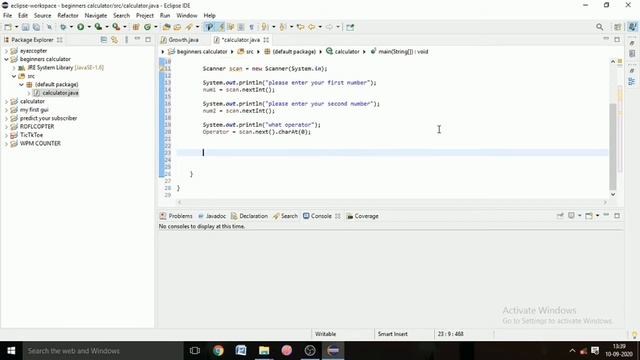Toggle Link with Editor in Package Explorer
The width and height of the screenshot is (640, 360).
tap(114, 40)
